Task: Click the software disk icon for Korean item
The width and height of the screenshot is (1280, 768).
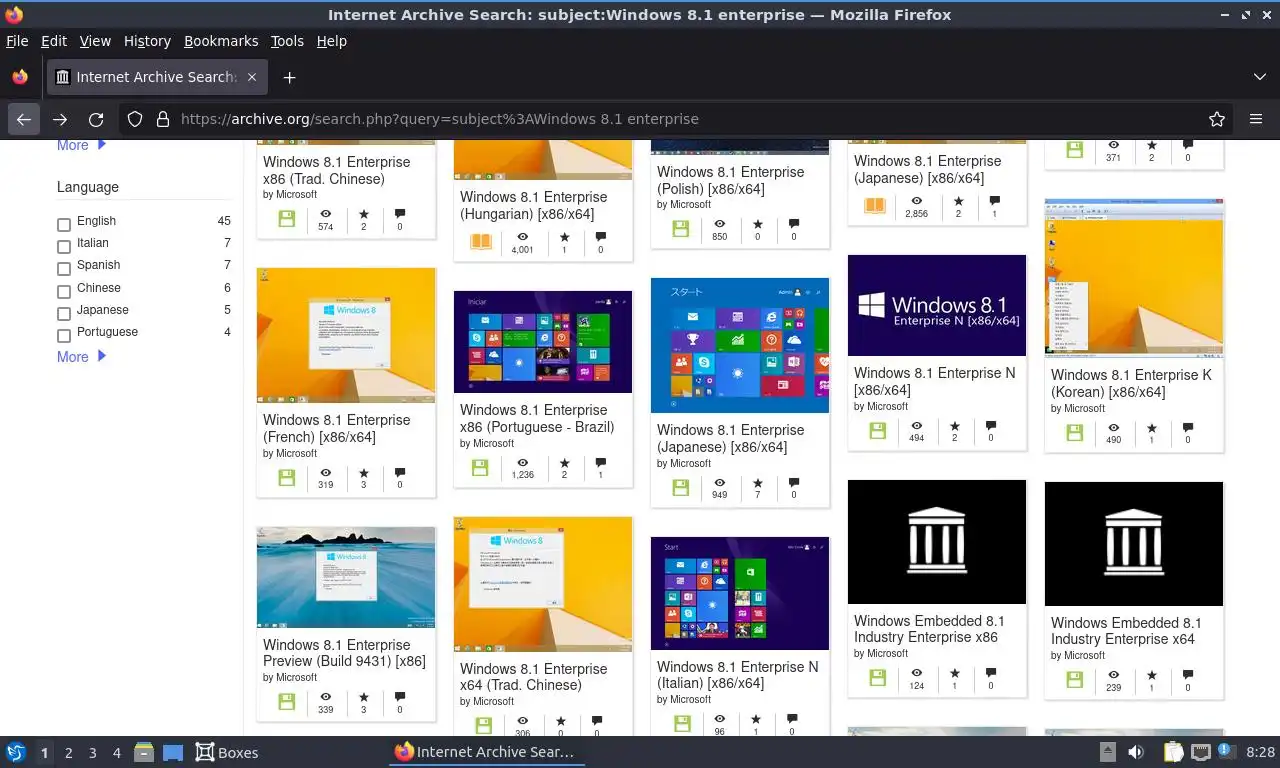Action: tap(1075, 433)
